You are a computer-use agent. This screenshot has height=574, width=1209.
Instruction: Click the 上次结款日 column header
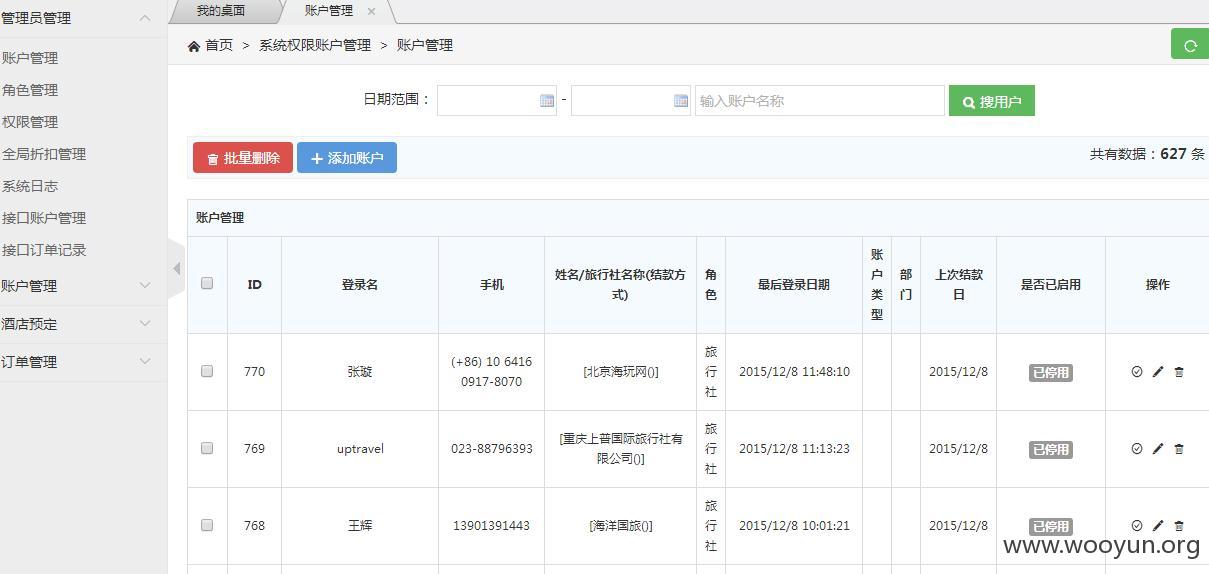tap(959, 284)
